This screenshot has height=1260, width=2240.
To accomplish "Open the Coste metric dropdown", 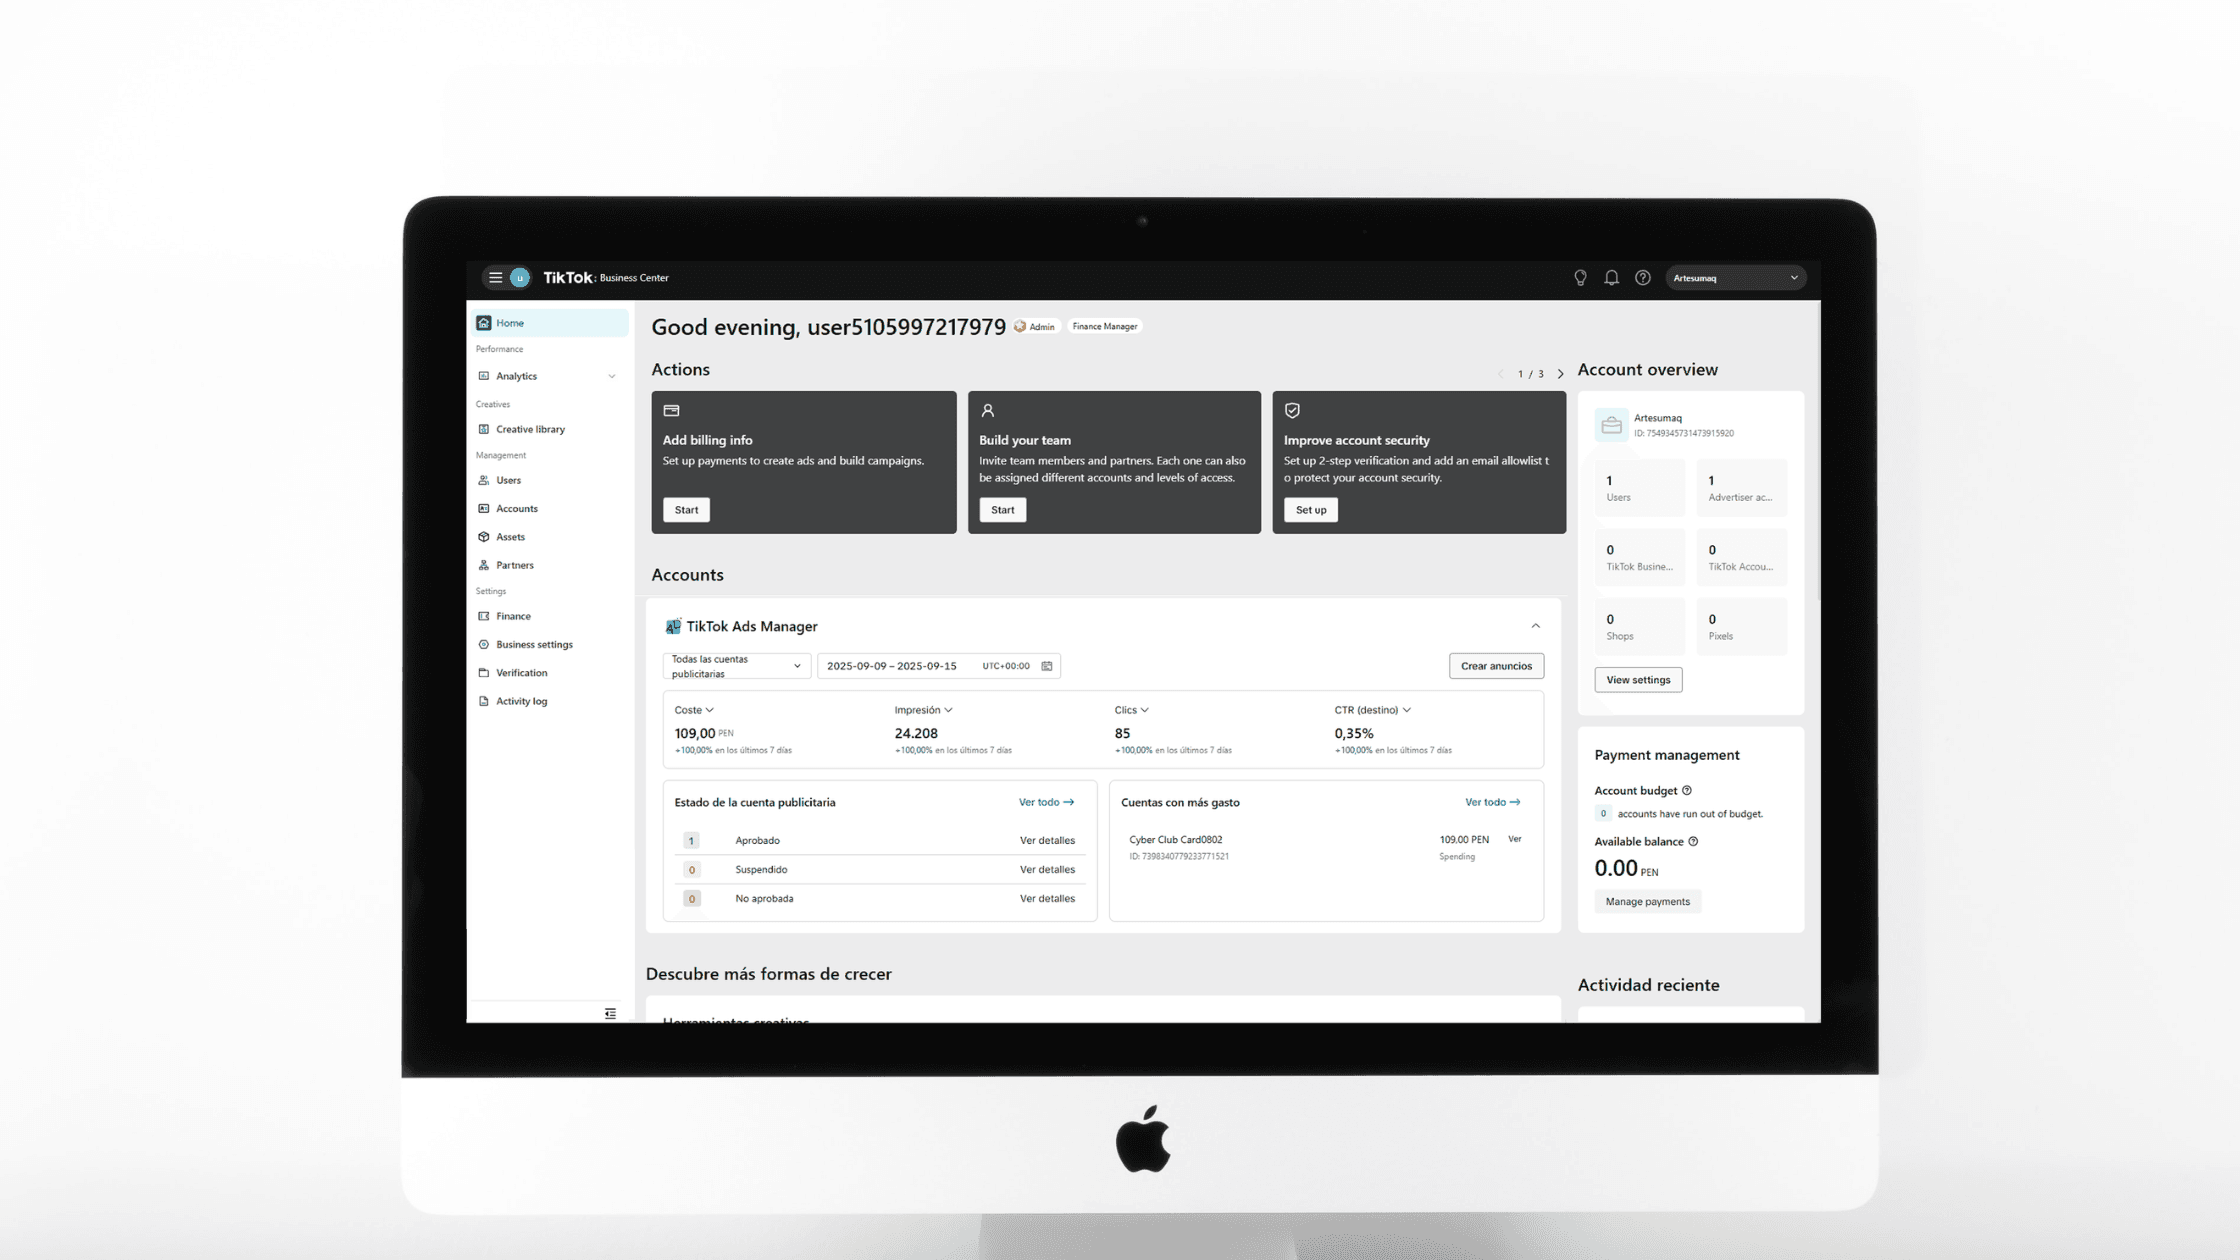I will [x=694, y=710].
